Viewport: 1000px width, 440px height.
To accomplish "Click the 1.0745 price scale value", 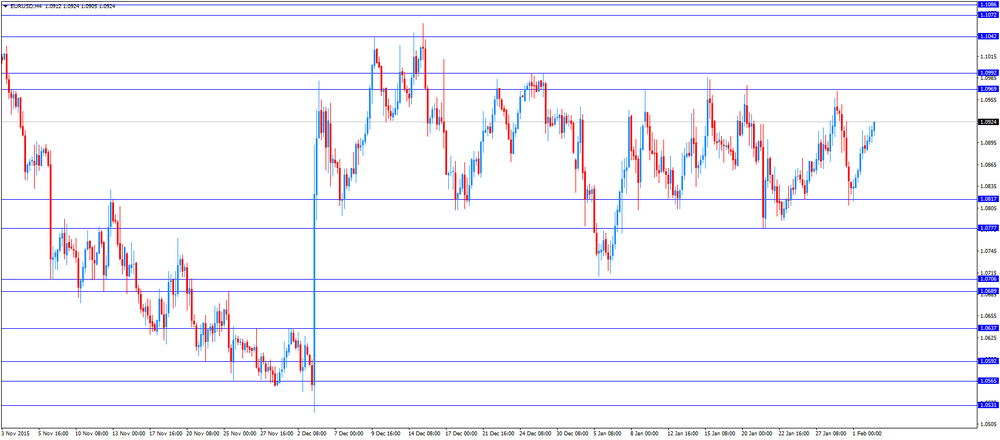I will pyautogui.click(x=987, y=251).
